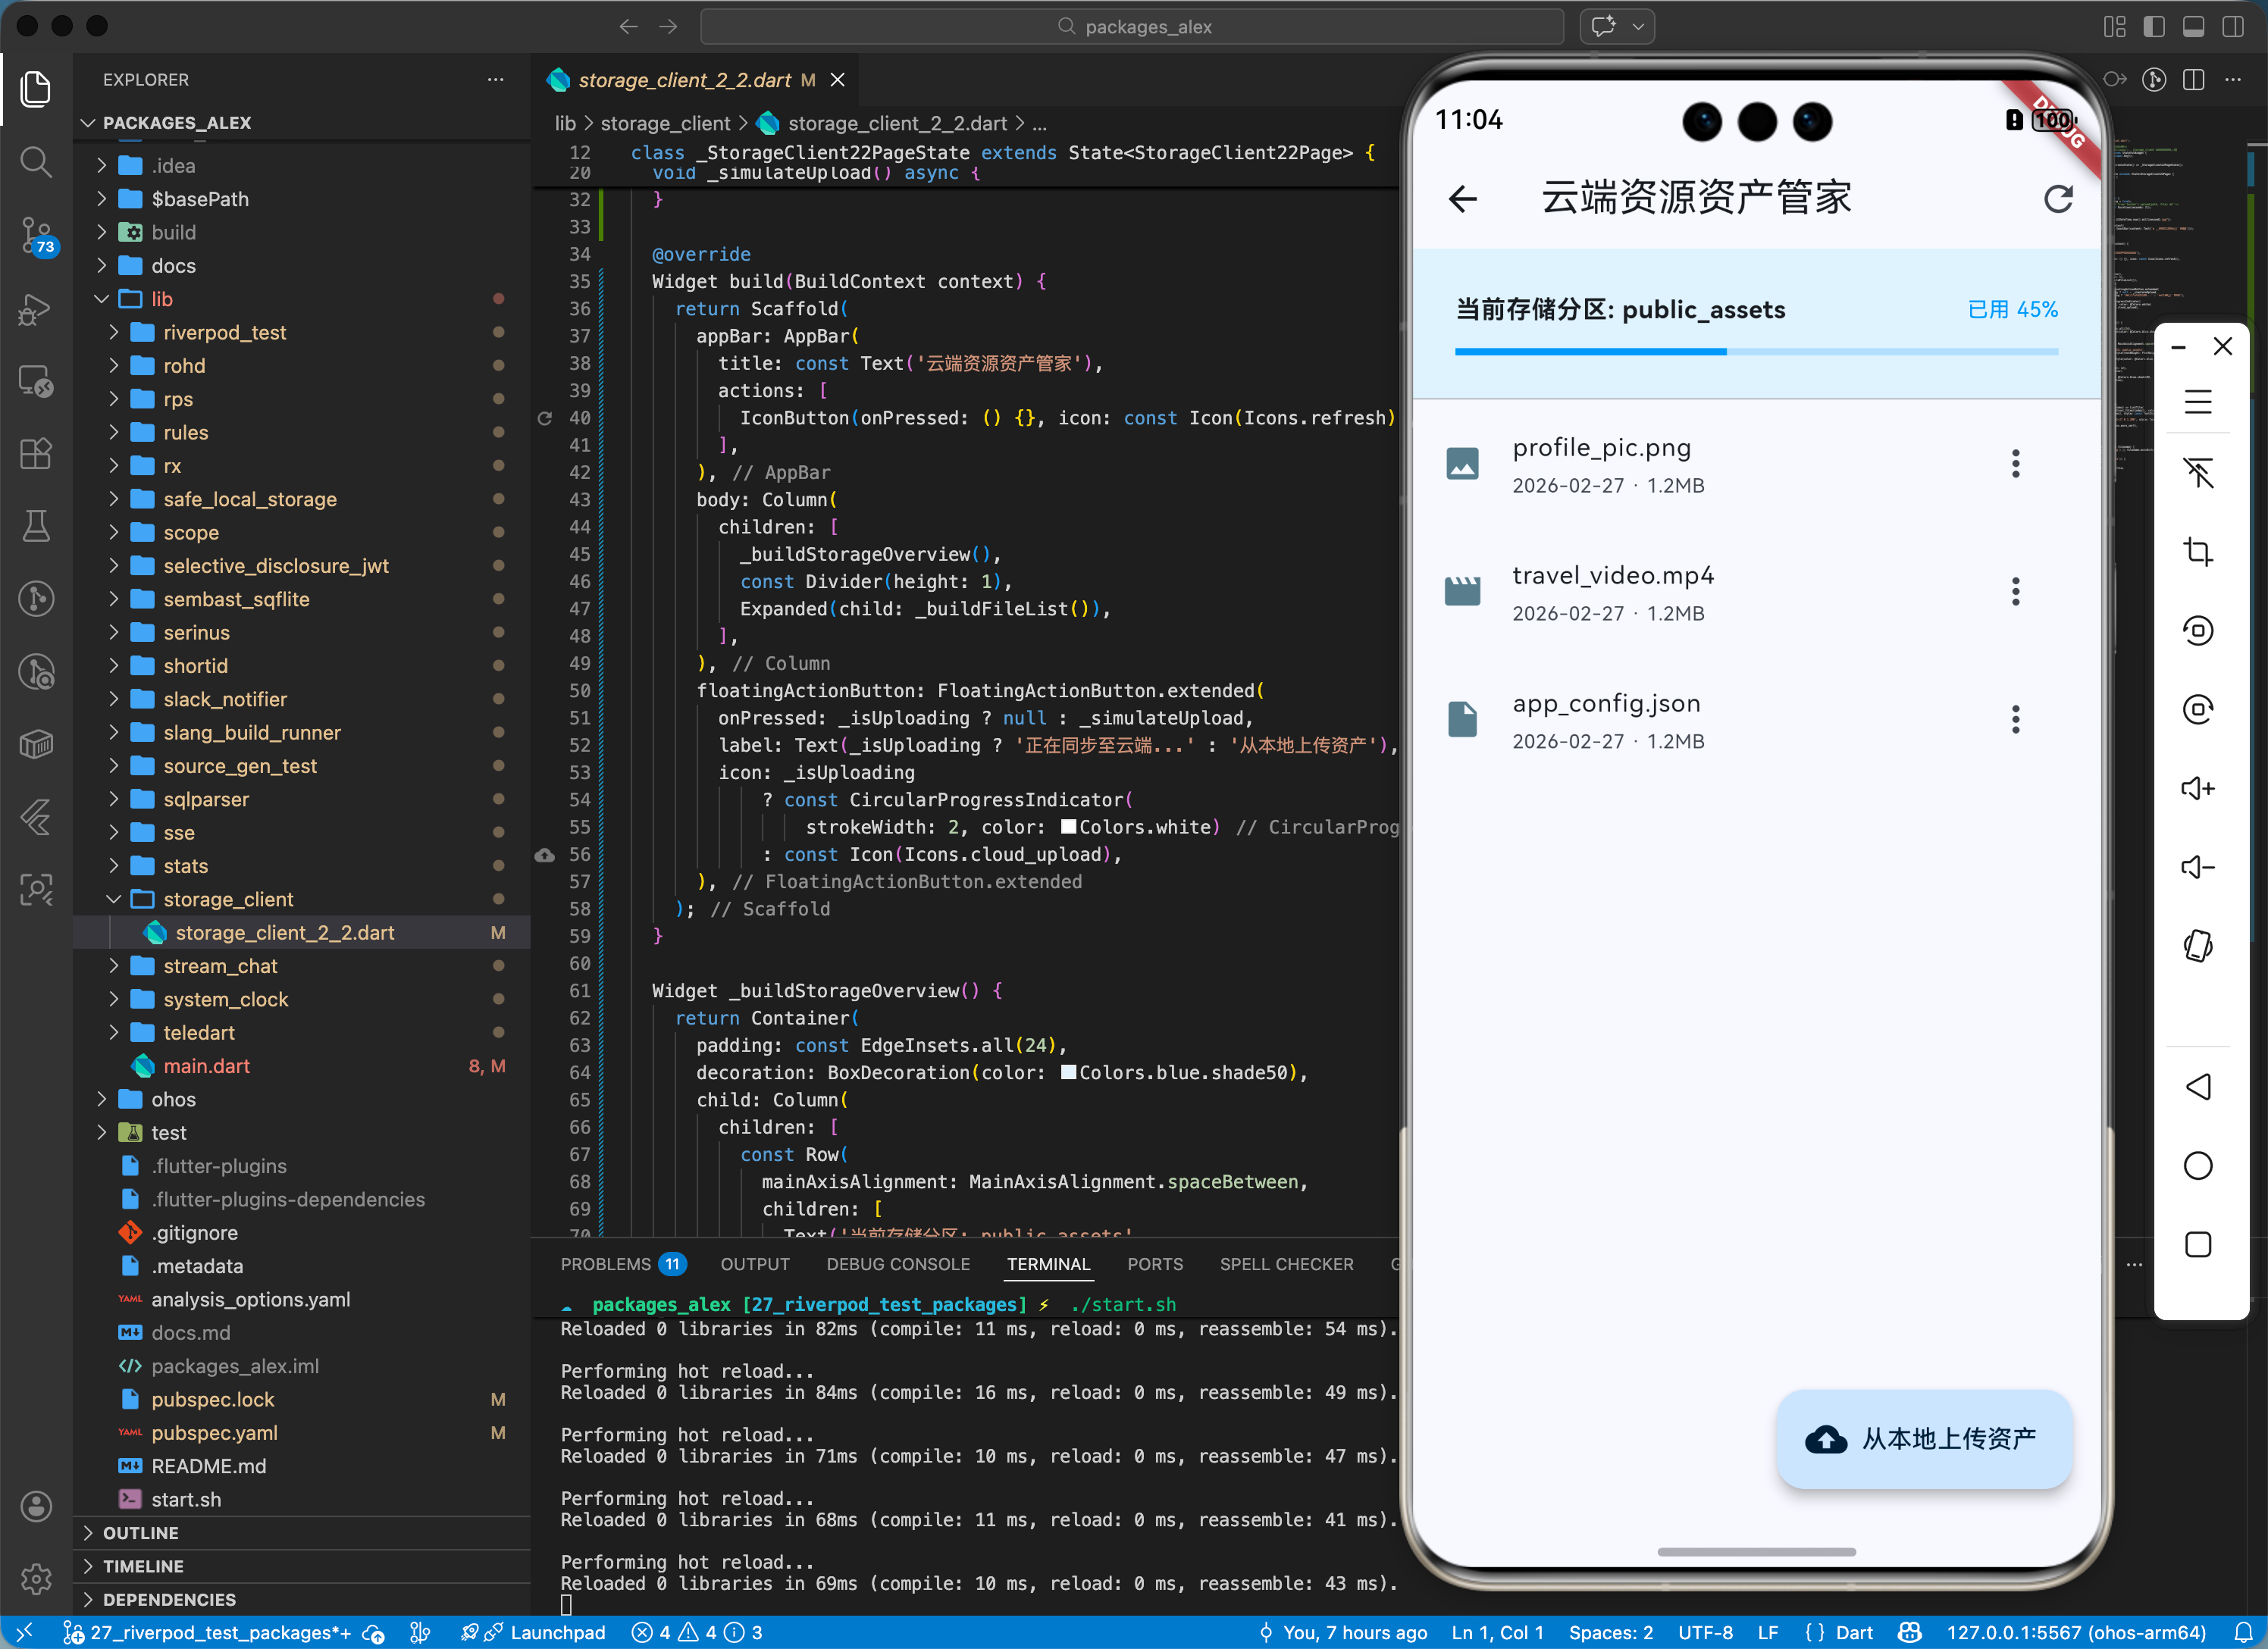Expand the OUTLINE section
Image resolution: width=2268 pixels, height=1649 pixels.
click(x=140, y=1533)
